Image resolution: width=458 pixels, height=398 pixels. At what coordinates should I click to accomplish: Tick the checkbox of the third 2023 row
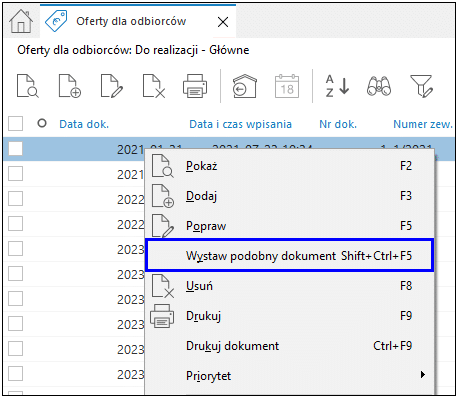(15, 299)
